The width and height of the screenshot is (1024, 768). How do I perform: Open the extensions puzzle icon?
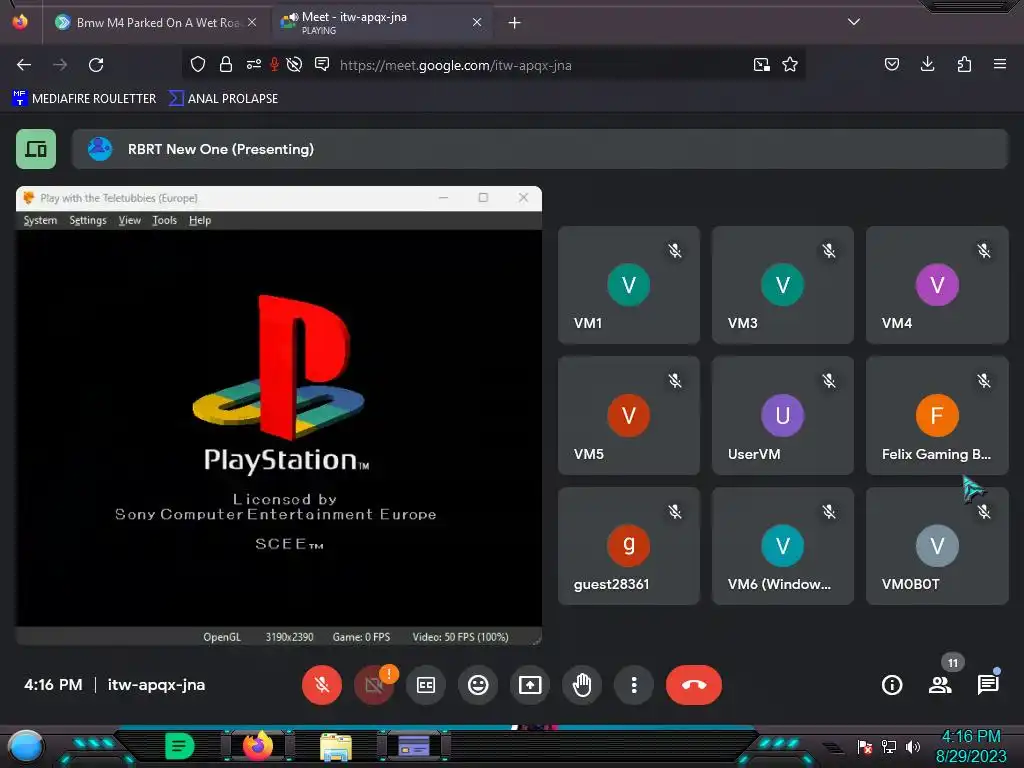(964, 64)
